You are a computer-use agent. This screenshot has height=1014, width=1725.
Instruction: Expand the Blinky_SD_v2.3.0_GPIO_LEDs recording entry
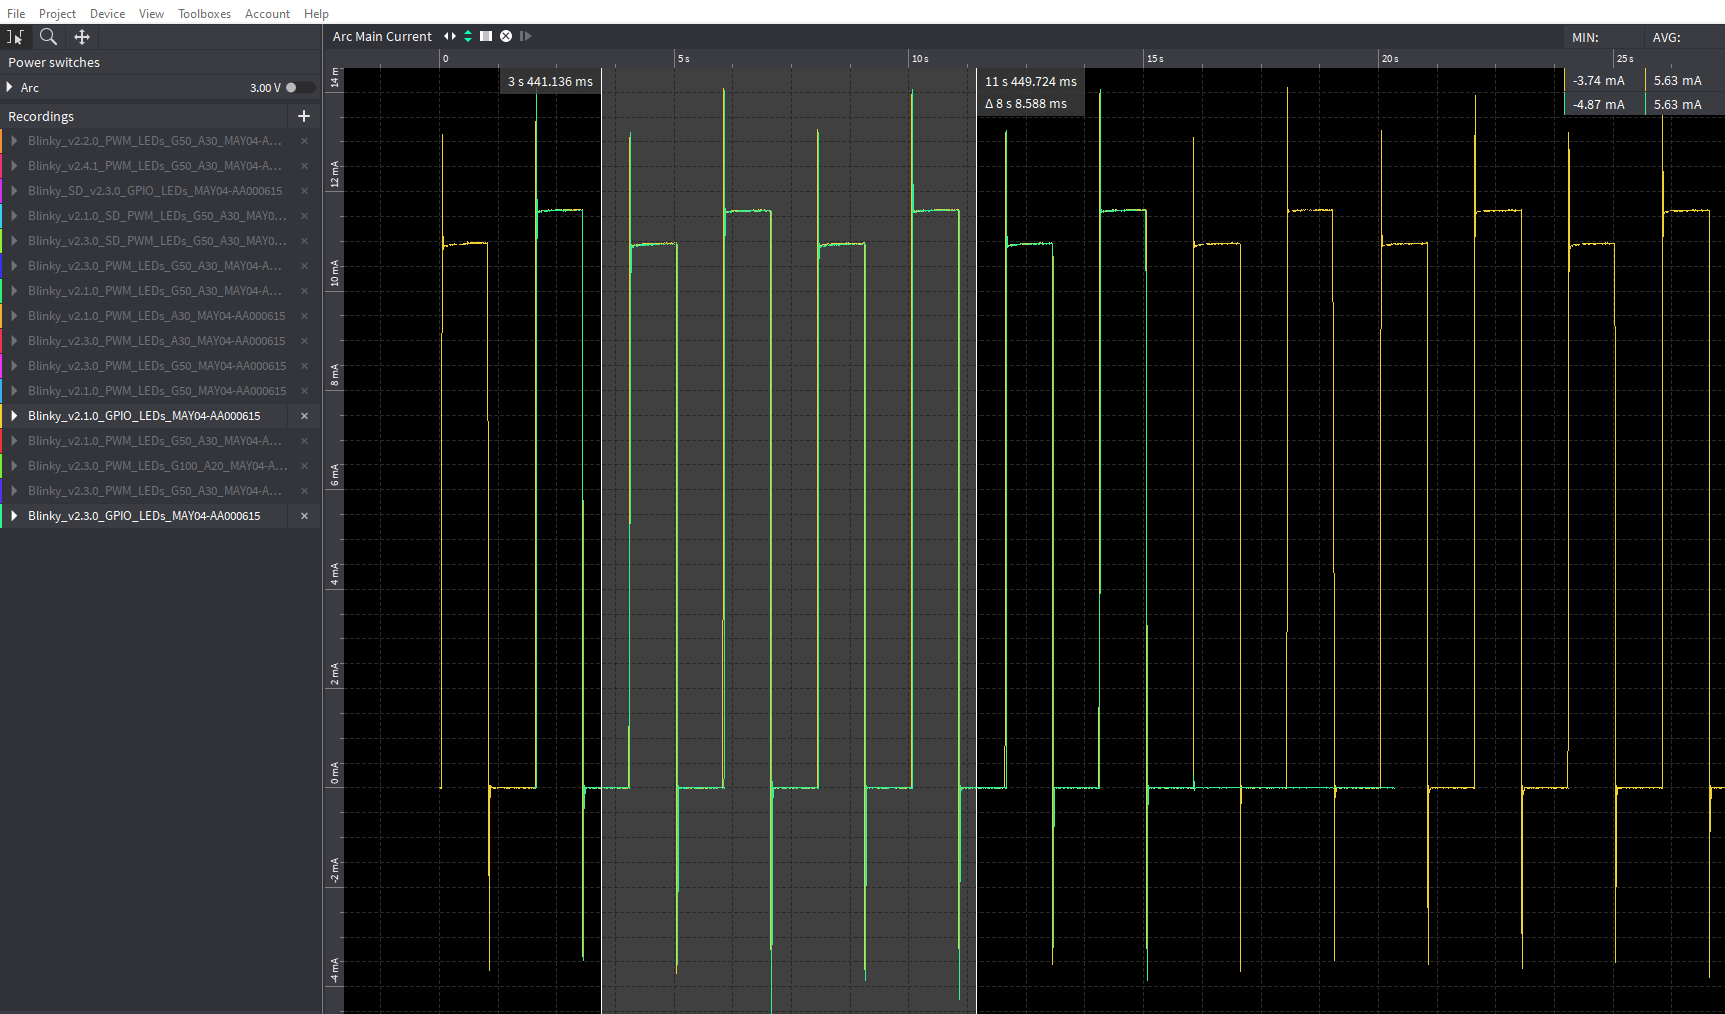coord(13,190)
